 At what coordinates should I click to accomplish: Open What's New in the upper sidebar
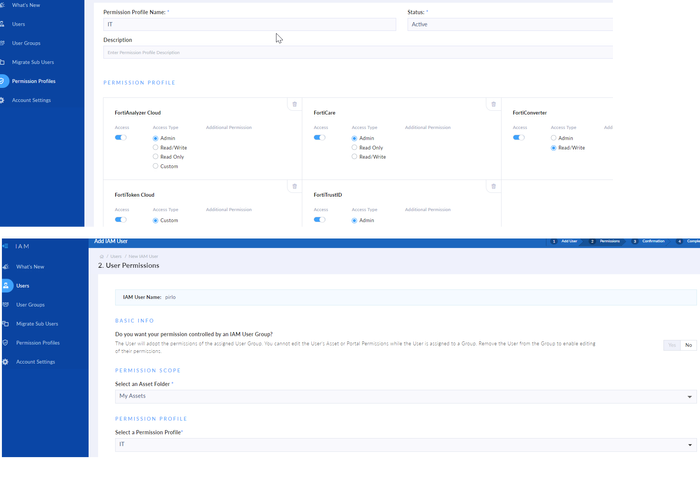pyautogui.click(x=26, y=5)
